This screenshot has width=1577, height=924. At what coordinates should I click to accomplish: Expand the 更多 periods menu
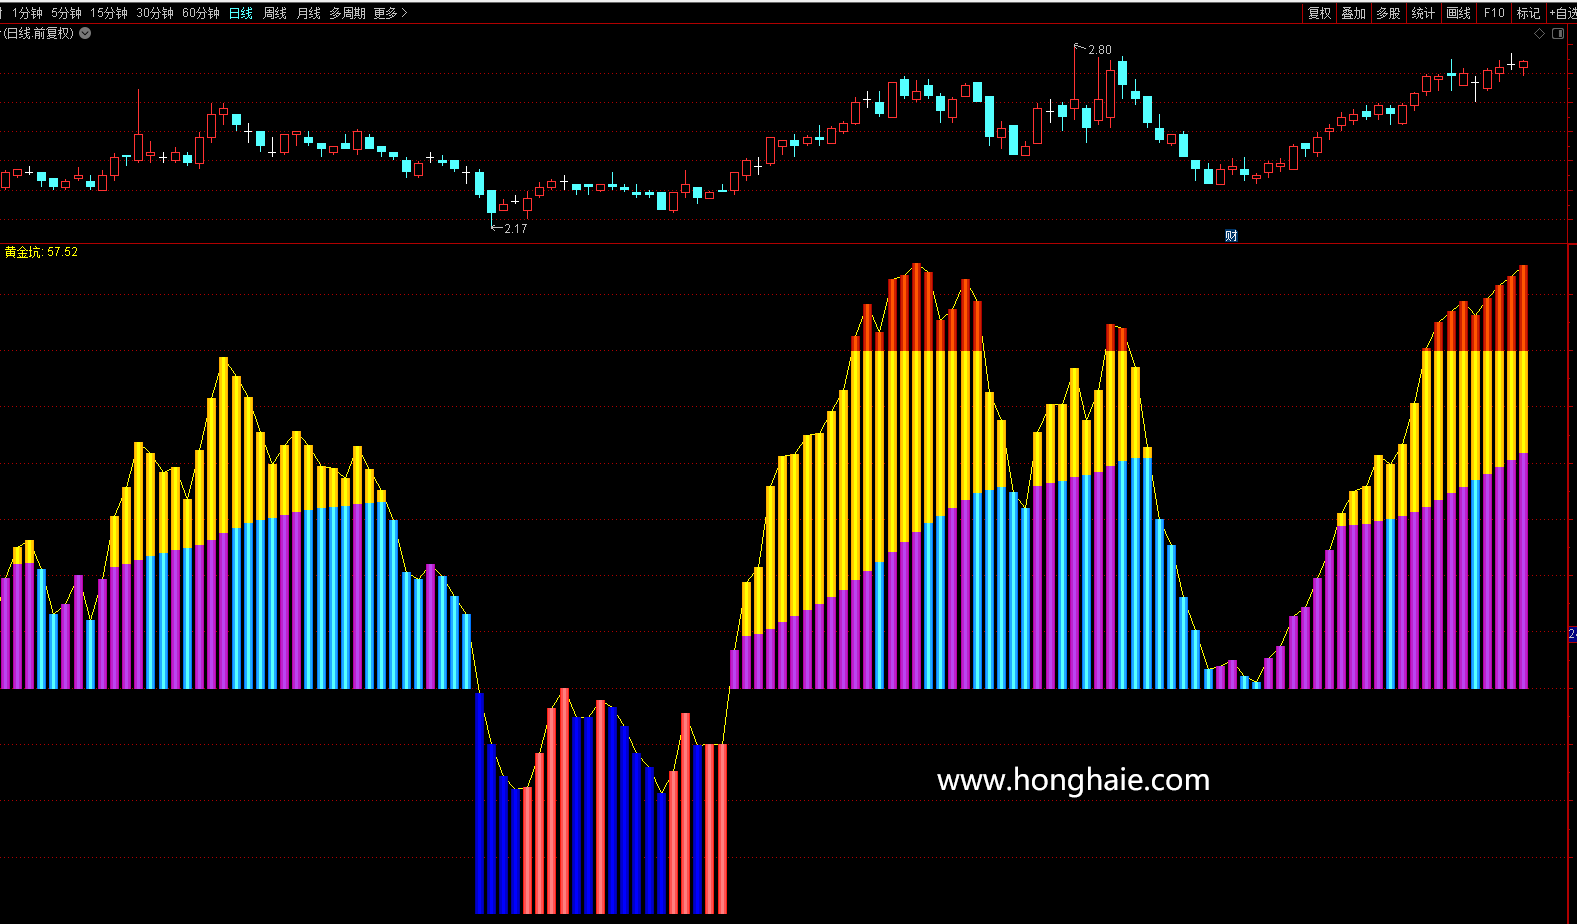coord(390,13)
